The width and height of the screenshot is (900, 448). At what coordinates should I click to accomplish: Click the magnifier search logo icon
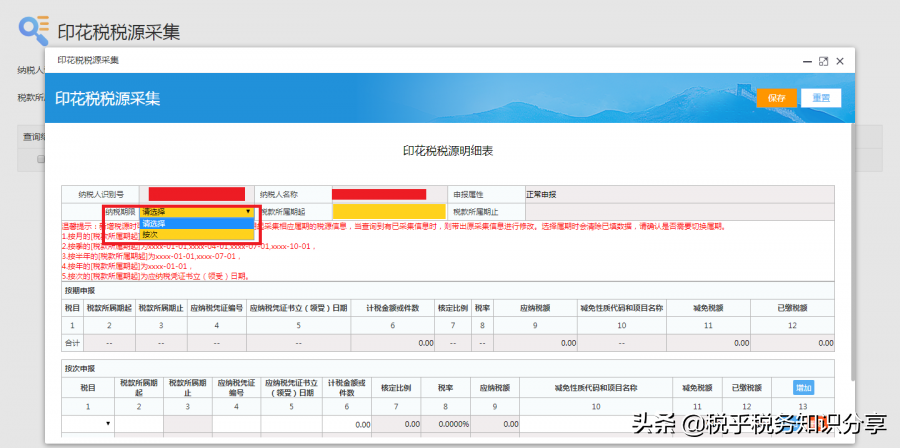point(34,30)
